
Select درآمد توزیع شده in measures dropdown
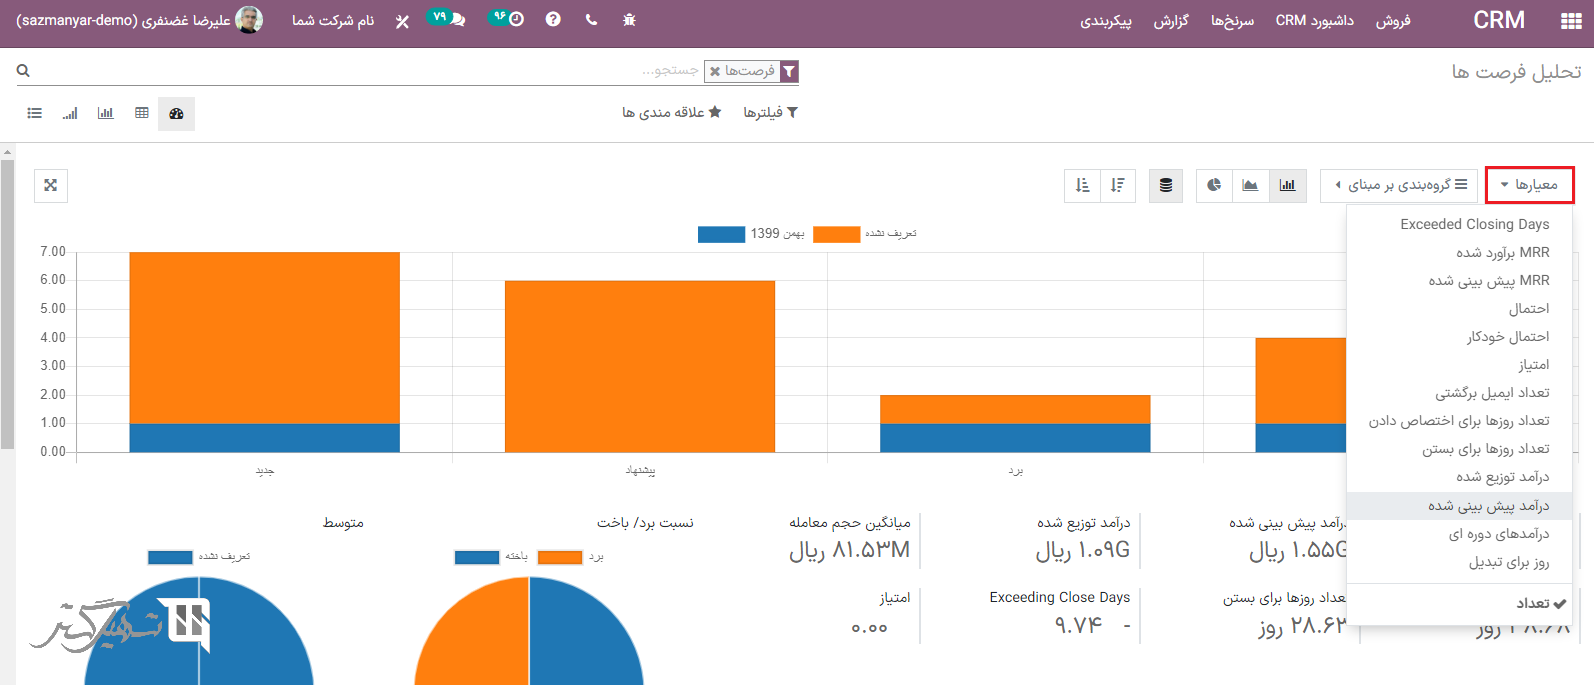1460,476
